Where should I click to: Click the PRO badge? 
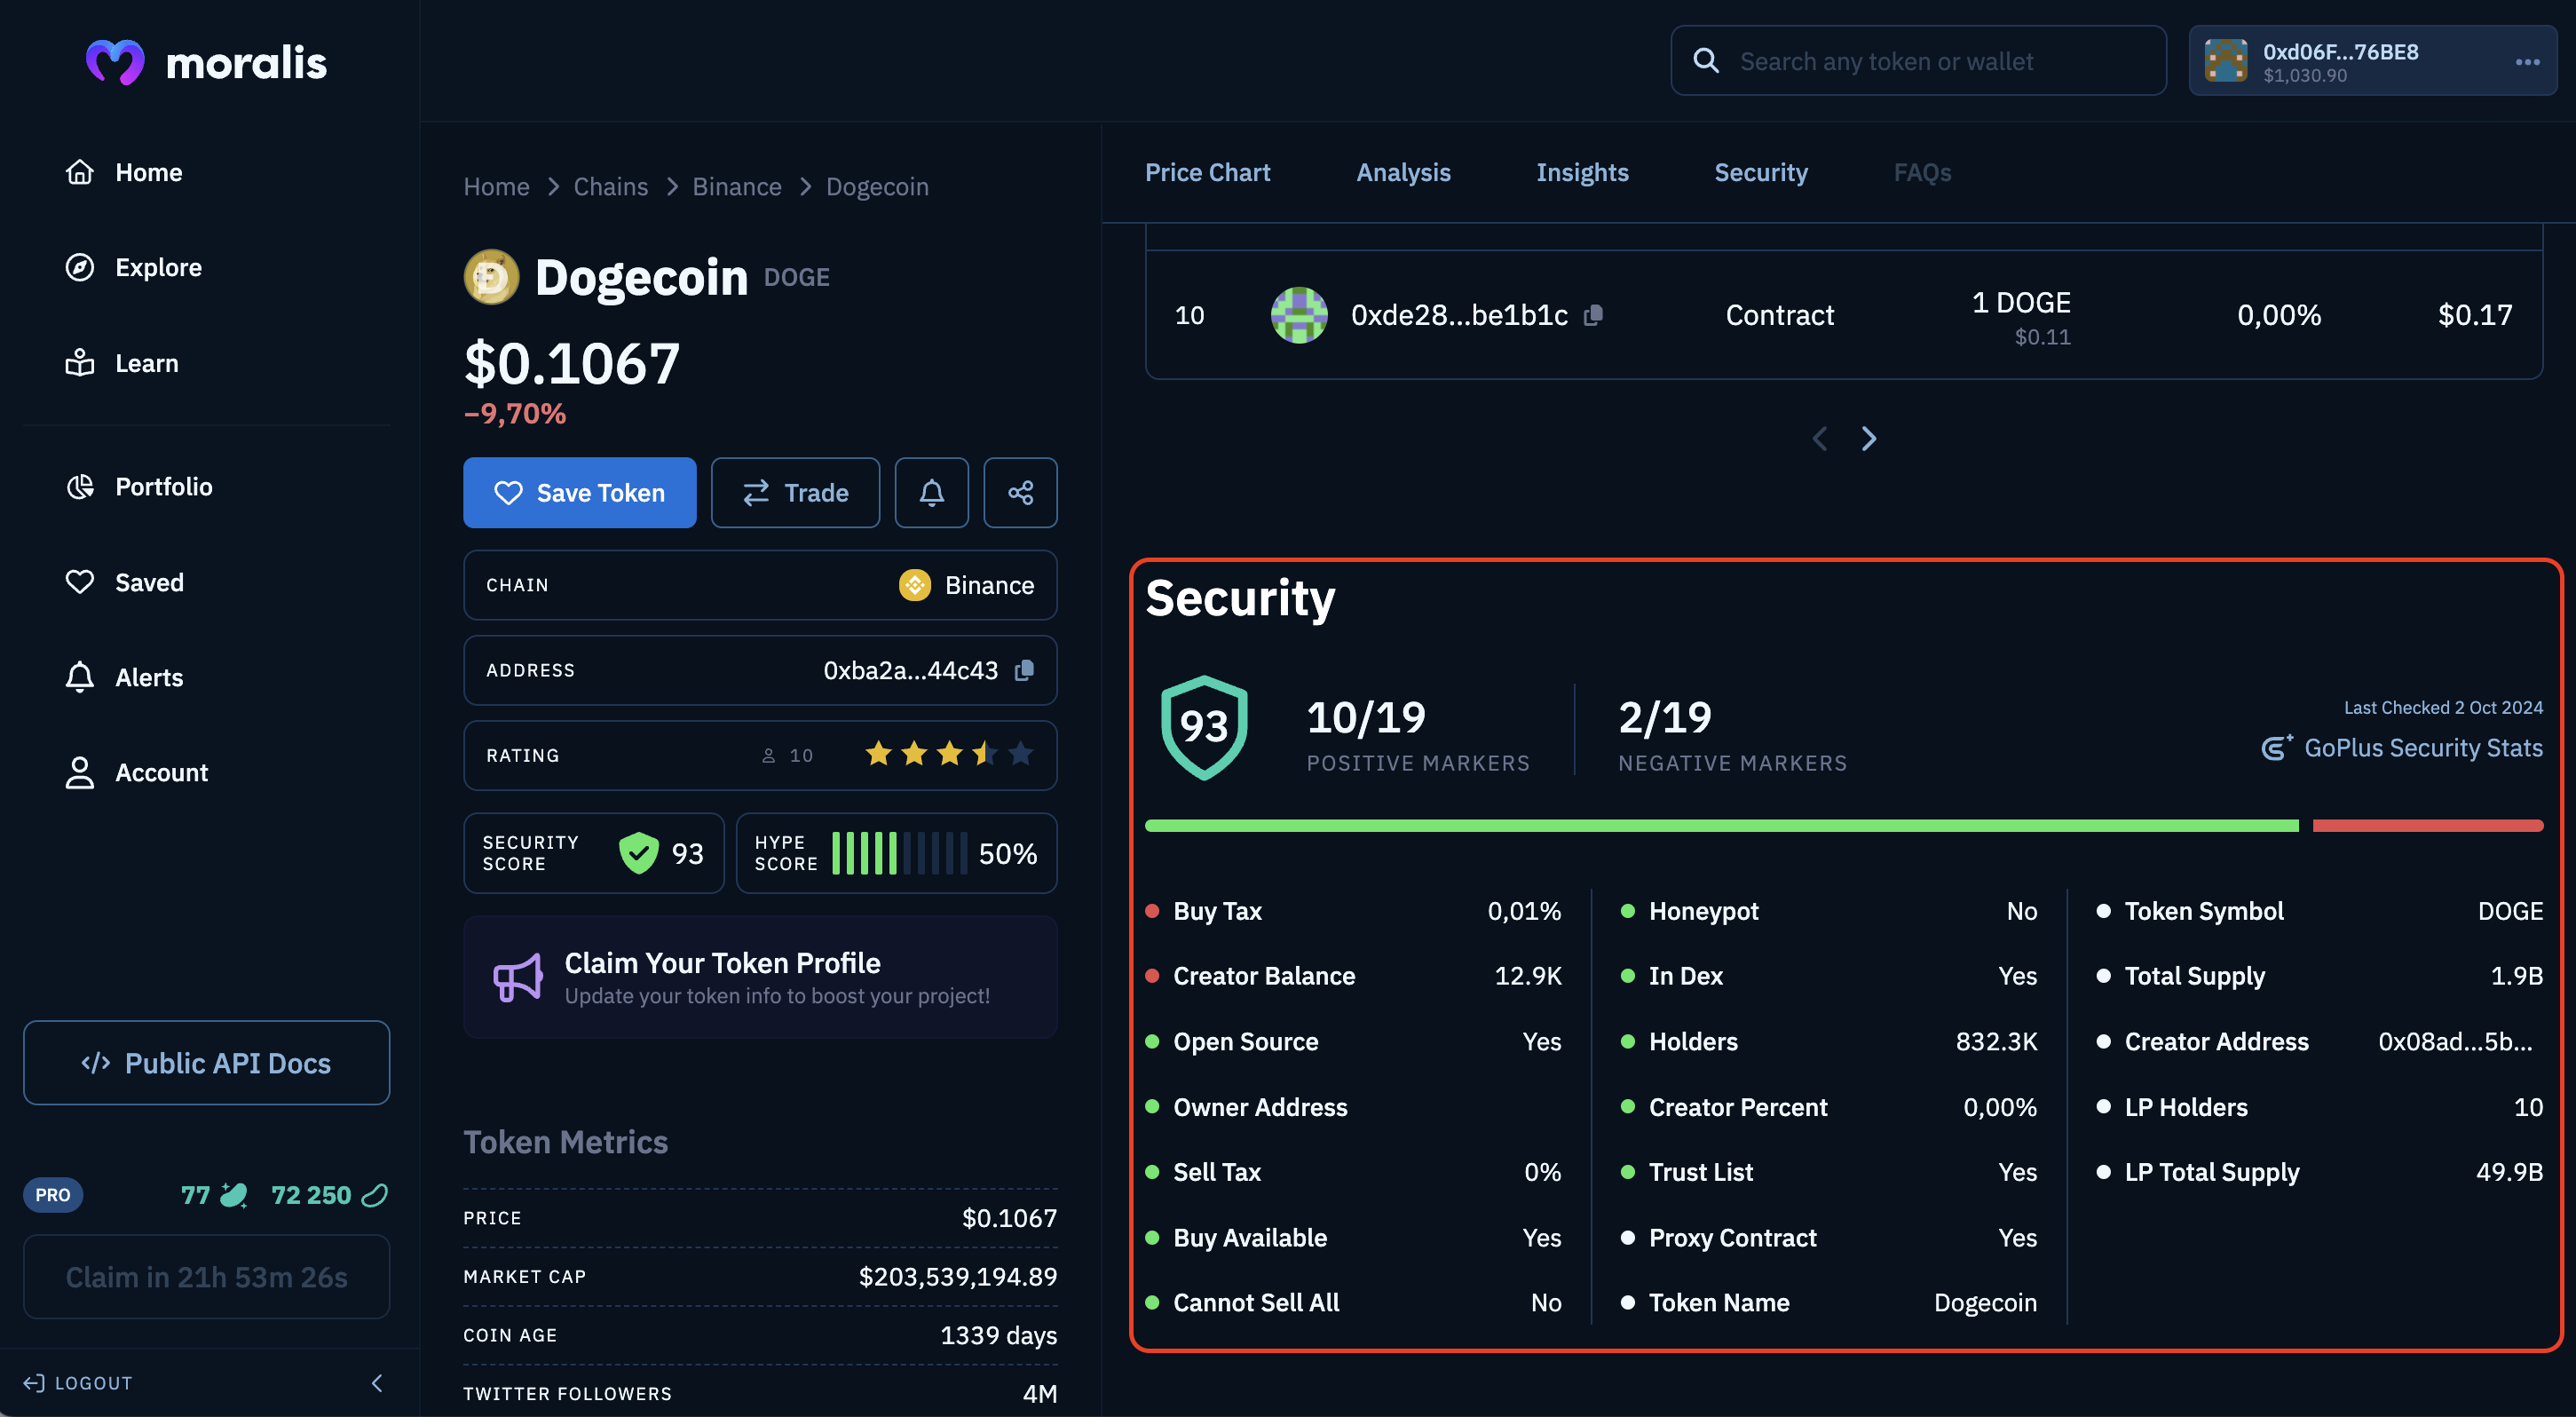pos(53,1194)
